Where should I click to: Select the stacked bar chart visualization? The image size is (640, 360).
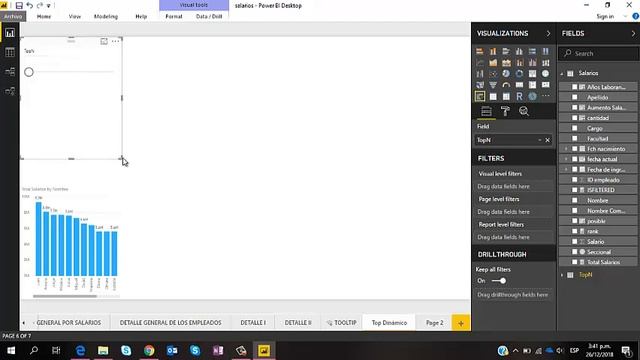pyautogui.click(x=480, y=51)
